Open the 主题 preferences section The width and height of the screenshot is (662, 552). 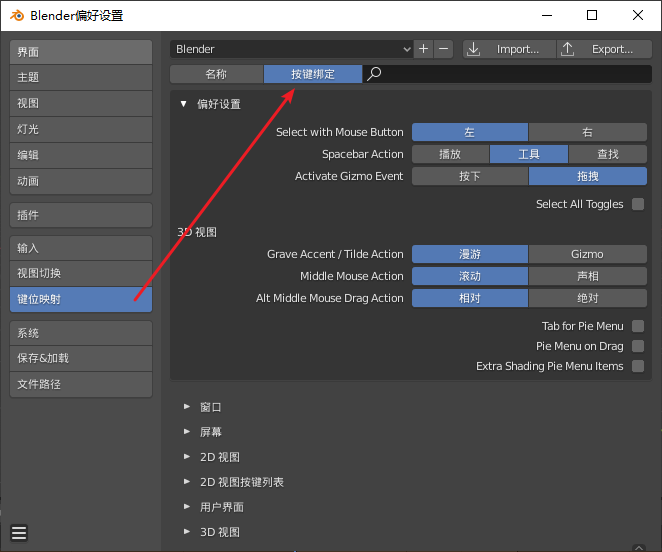(x=81, y=77)
